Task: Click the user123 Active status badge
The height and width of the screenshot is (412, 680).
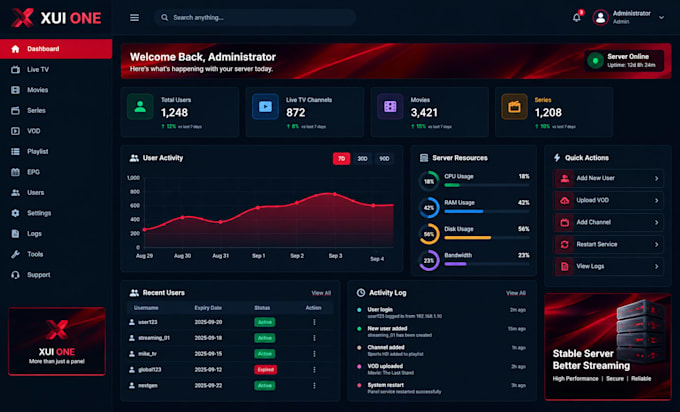Action: coord(265,322)
